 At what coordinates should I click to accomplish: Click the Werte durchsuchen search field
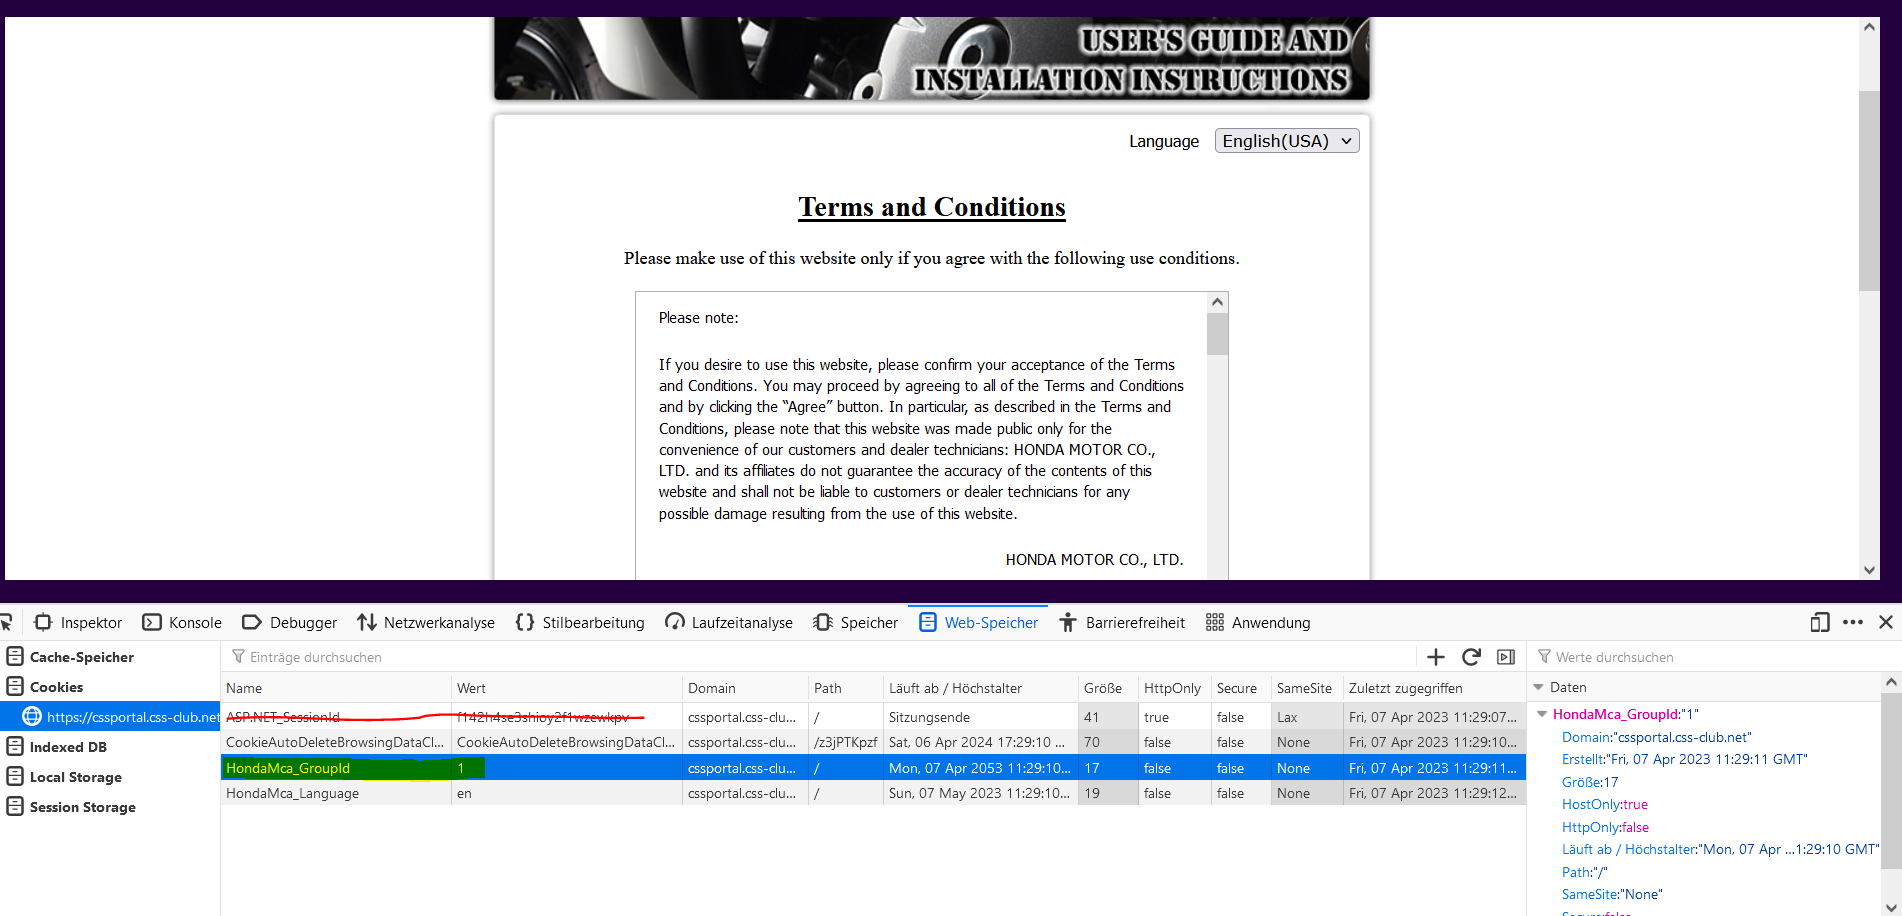pyautogui.click(x=1700, y=657)
